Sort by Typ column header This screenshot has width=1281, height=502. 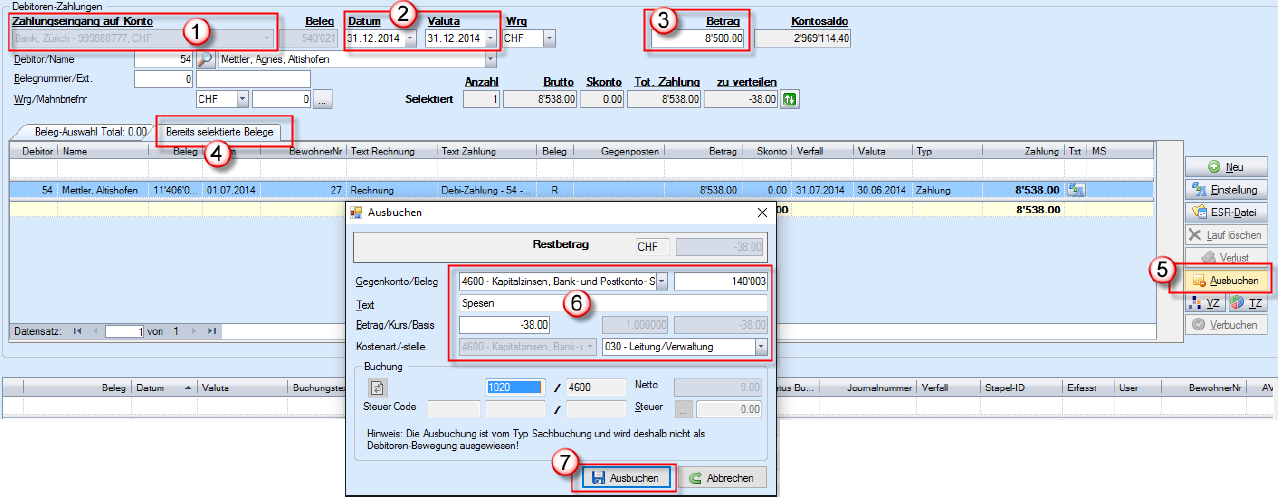[947, 151]
